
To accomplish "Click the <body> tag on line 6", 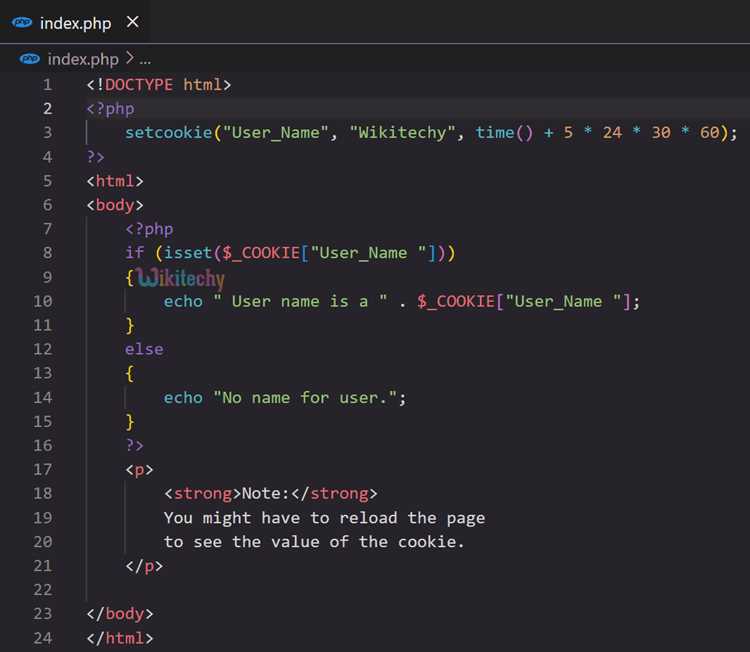I will [x=115, y=205].
